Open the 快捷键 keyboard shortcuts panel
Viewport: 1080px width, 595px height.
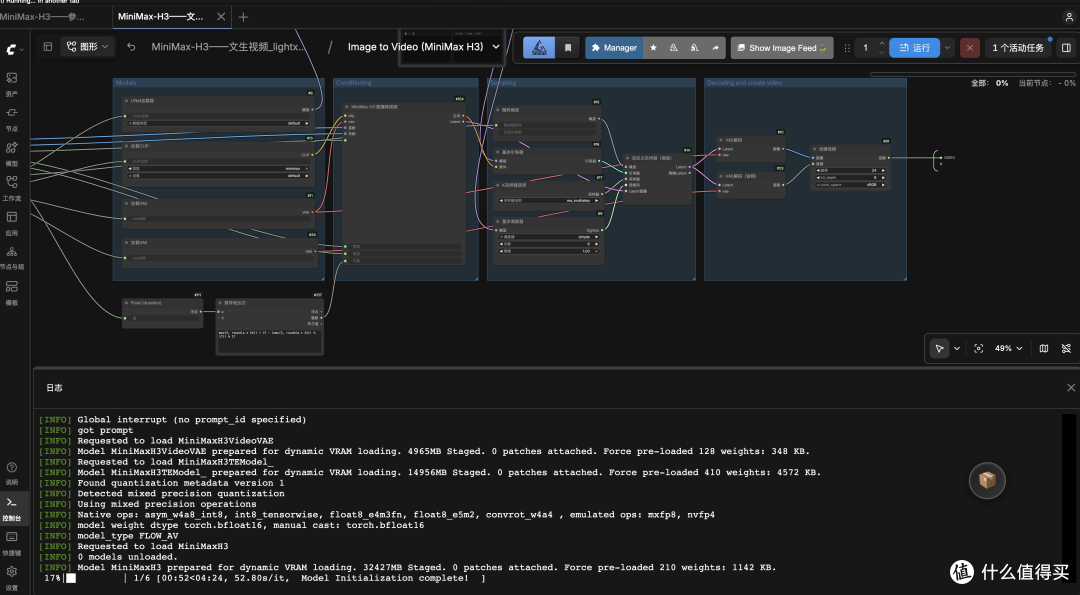pos(12,542)
